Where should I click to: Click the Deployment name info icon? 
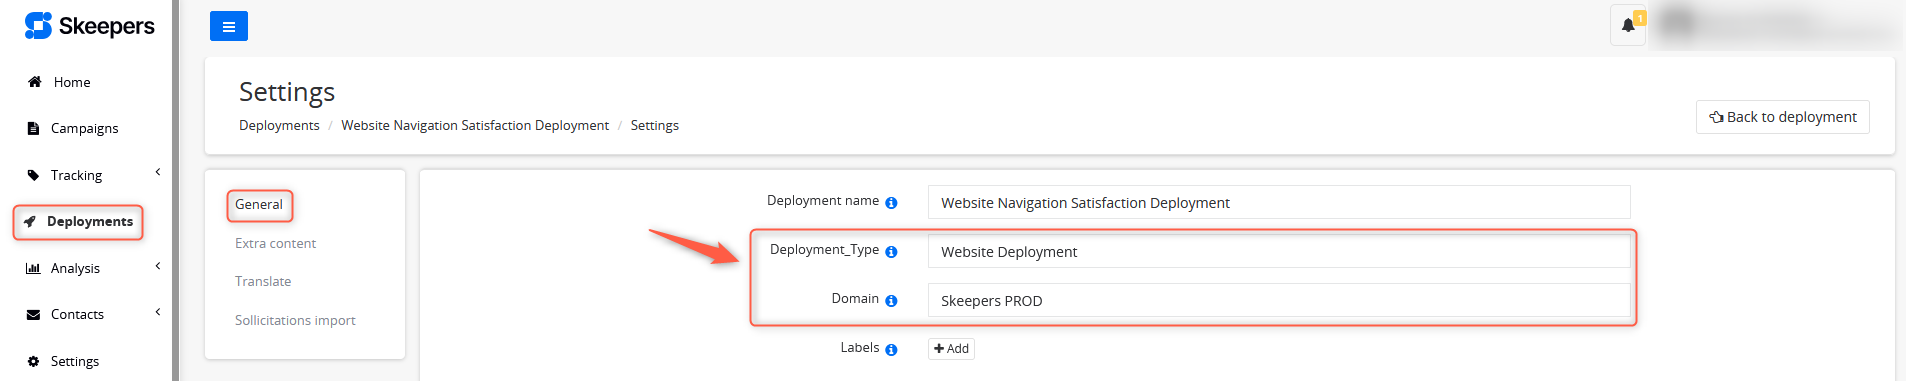click(x=891, y=203)
